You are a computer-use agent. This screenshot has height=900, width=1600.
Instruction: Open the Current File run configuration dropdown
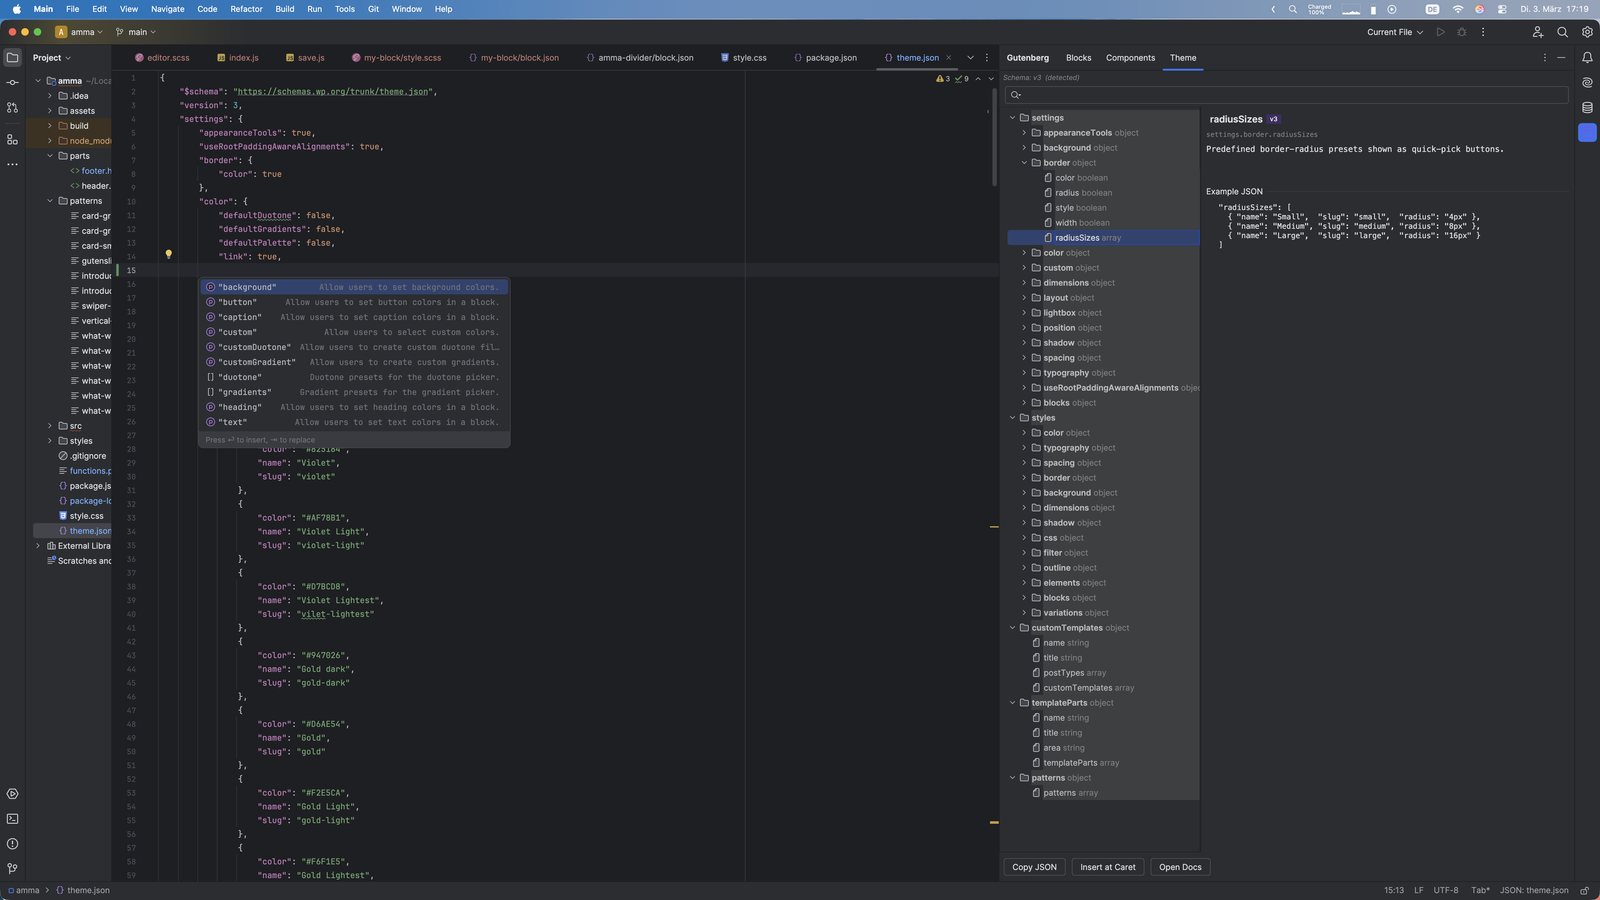pos(1395,32)
